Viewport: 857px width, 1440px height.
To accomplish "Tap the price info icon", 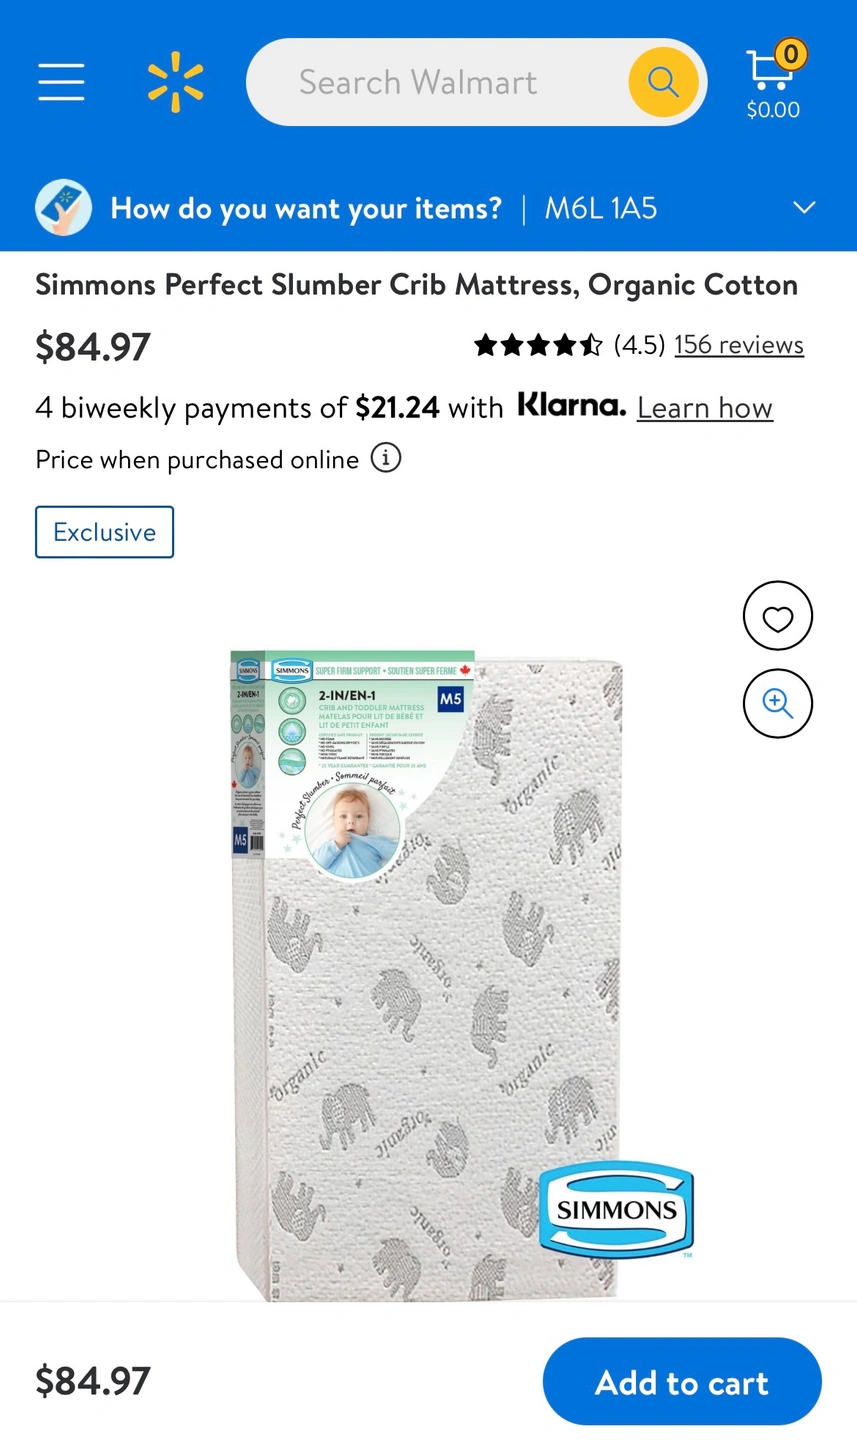I will pyautogui.click(x=386, y=459).
